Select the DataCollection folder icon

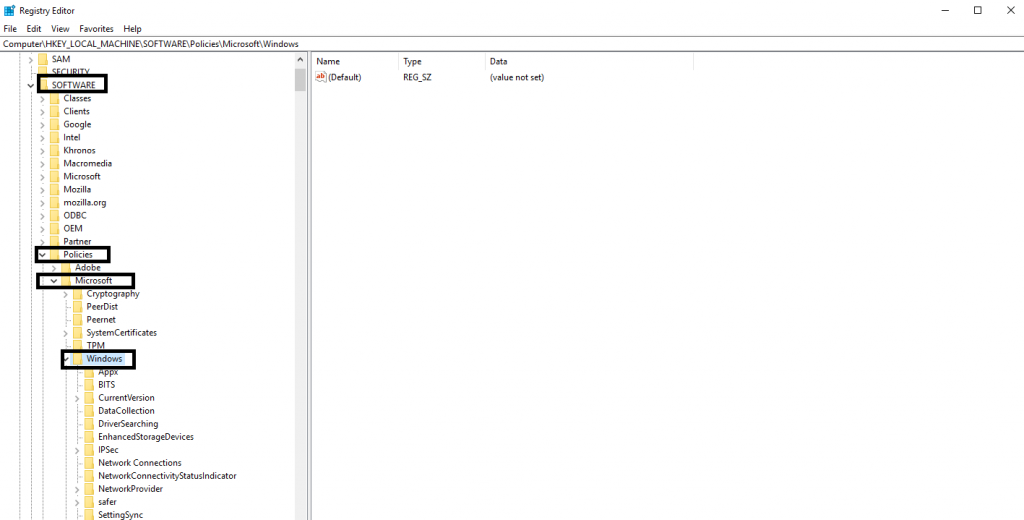[89, 411]
